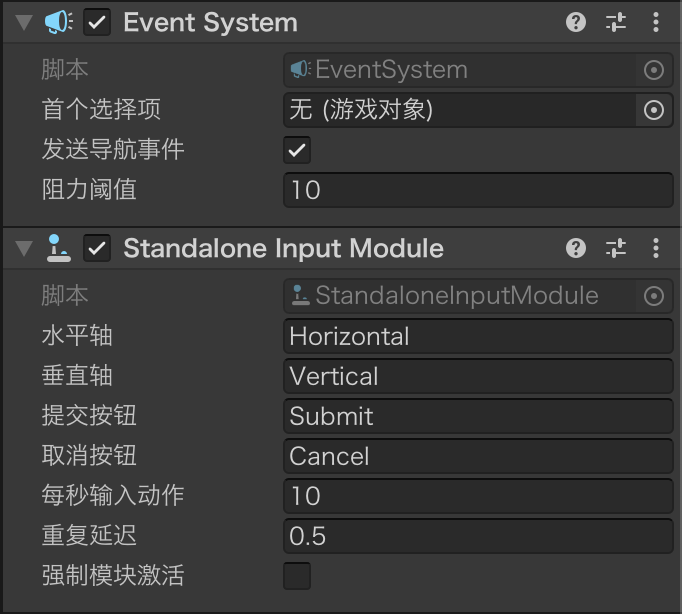Open Standalone Input Module kebab menu
This screenshot has height=614, width=682.
pos(656,248)
